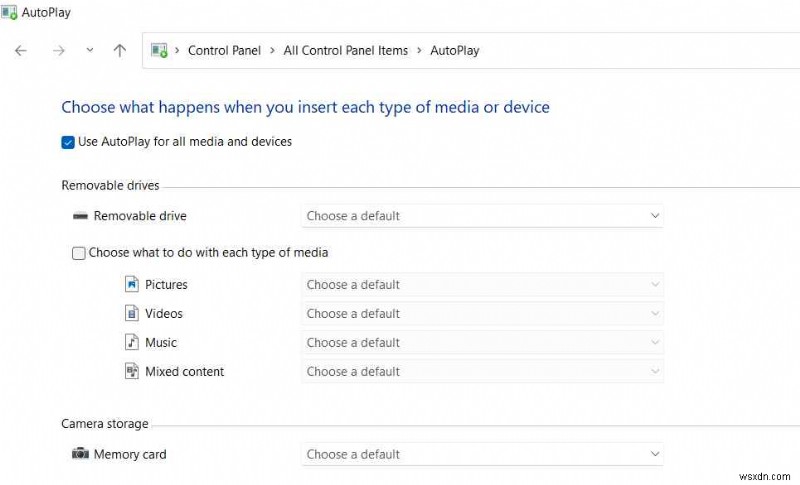
Task: Go up one folder level
Action: tap(120, 50)
